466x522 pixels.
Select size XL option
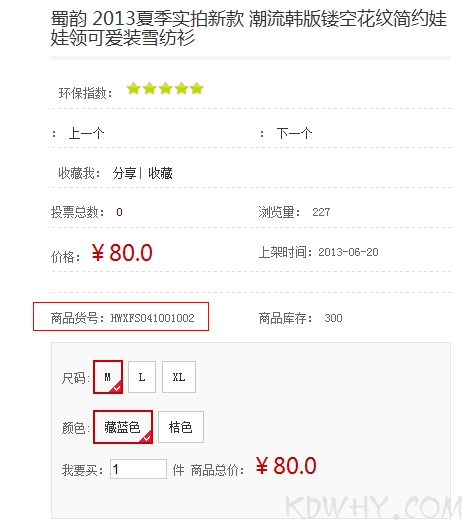click(x=179, y=377)
